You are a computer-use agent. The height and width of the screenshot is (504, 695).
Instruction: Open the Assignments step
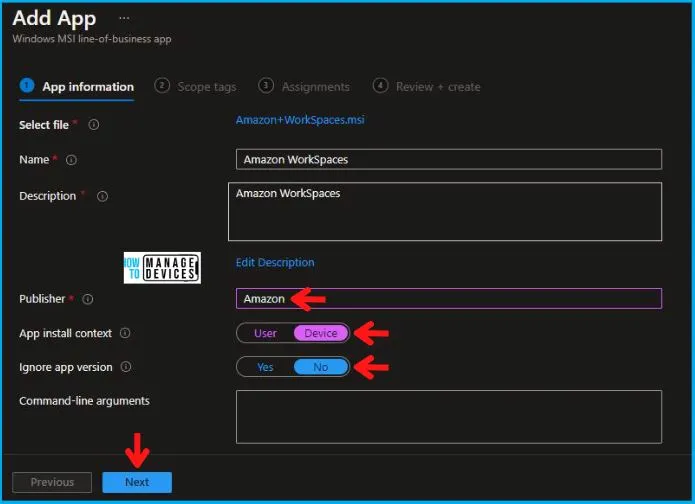[304, 86]
